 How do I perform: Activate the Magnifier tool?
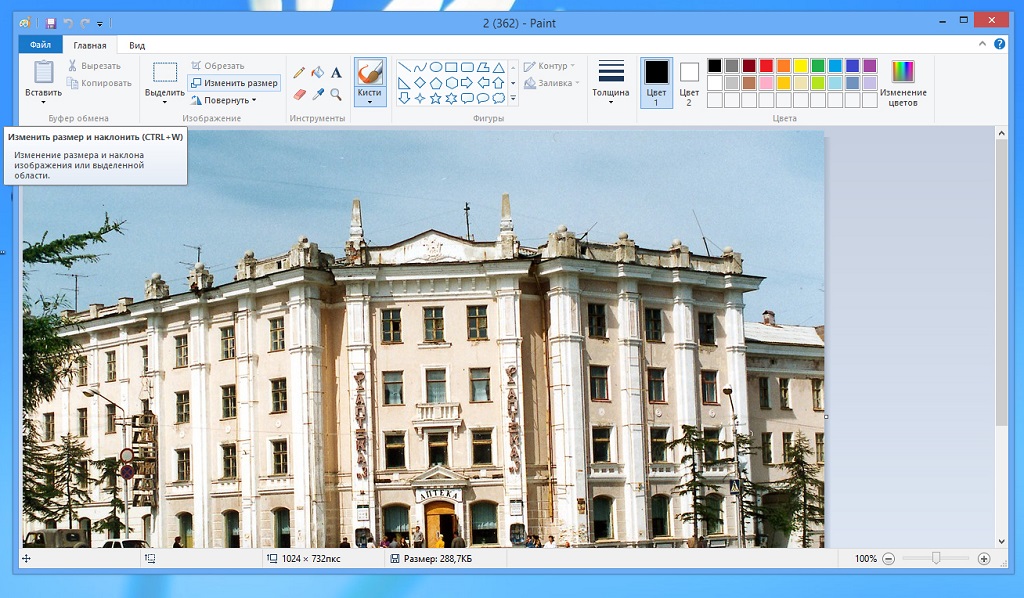pos(336,94)
